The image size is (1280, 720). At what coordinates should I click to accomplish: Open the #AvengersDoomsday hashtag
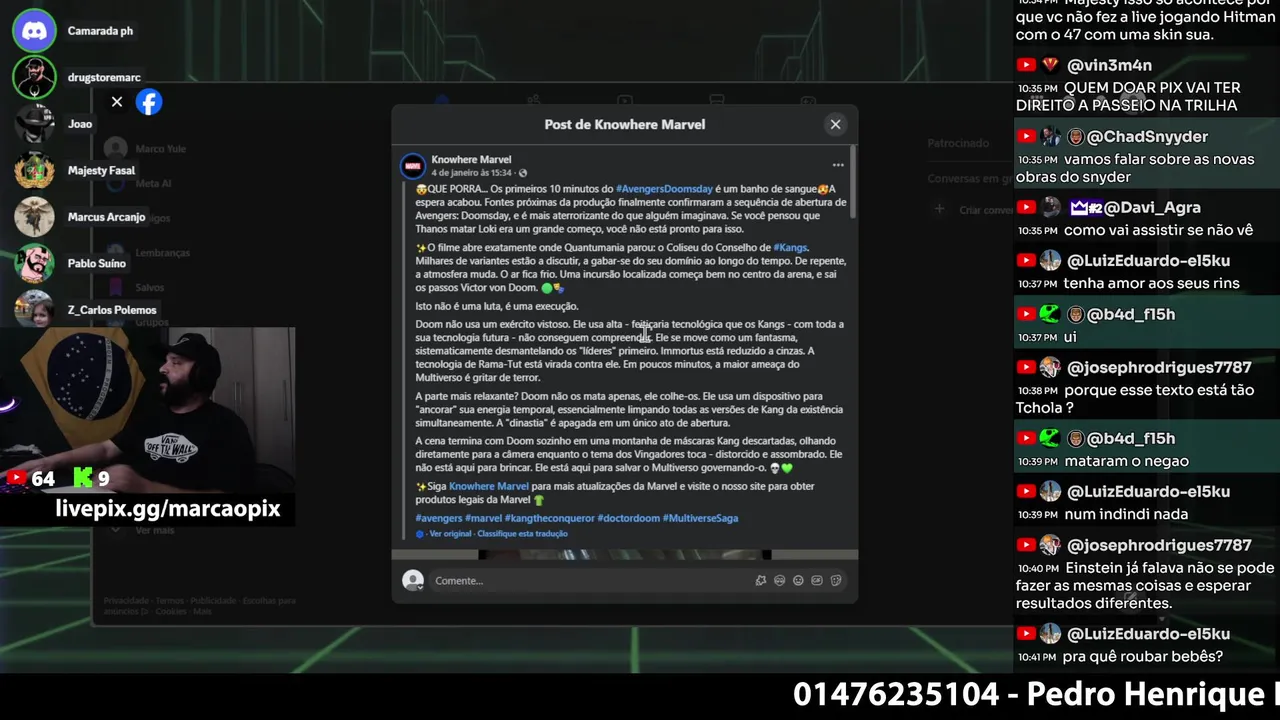(x=664, y=189)
